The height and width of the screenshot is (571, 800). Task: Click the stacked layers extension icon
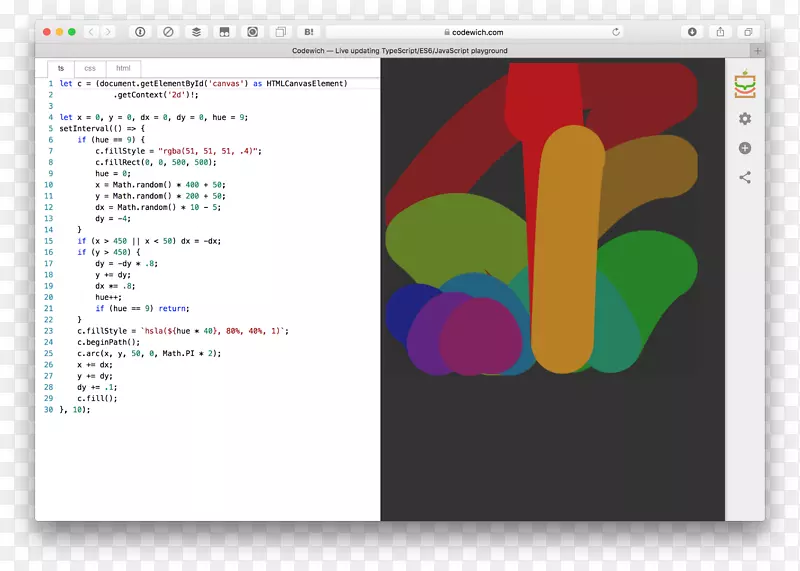[196, 32]
